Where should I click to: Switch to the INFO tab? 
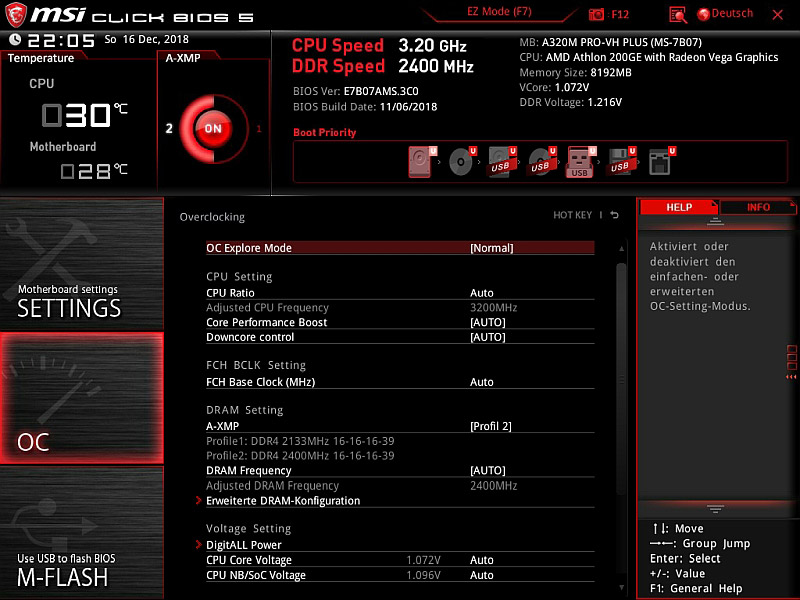(x=758, y=207)
